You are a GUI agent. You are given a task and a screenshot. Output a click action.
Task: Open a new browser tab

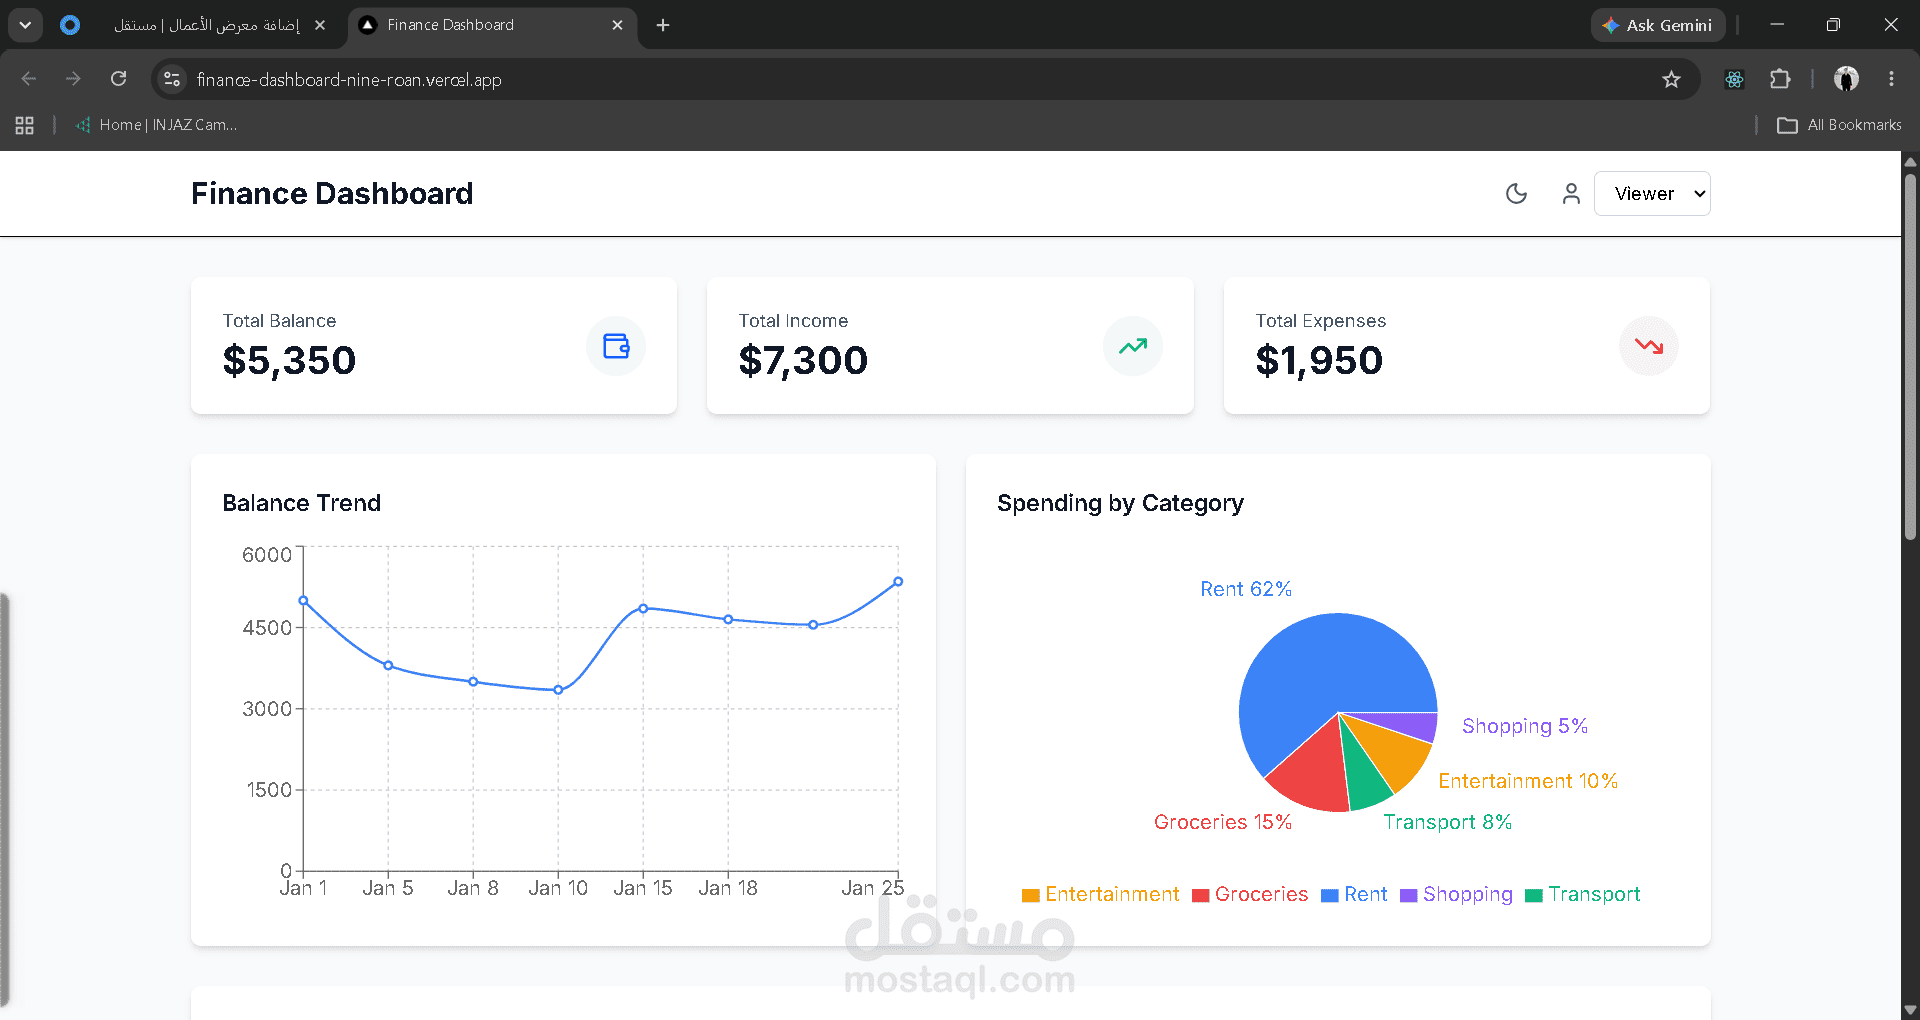pos(663,25)
